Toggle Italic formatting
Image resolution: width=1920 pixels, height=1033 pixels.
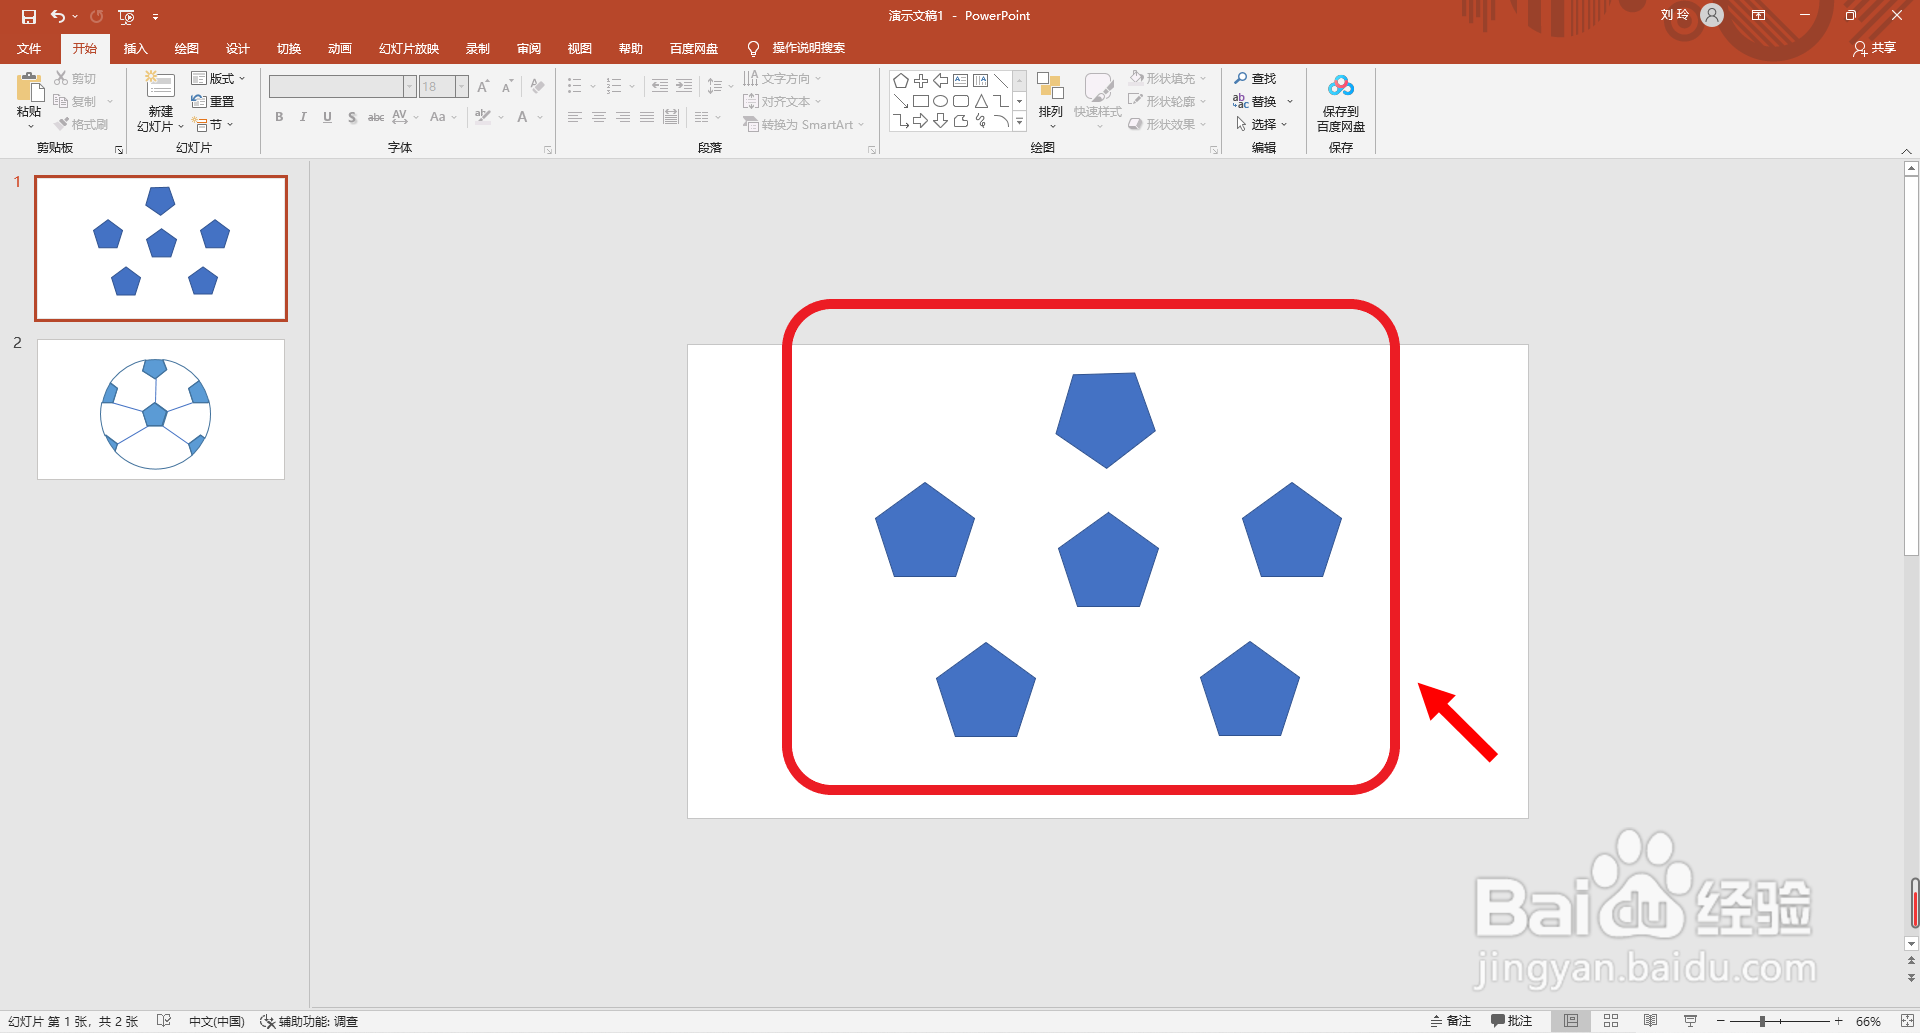point(303,117)
